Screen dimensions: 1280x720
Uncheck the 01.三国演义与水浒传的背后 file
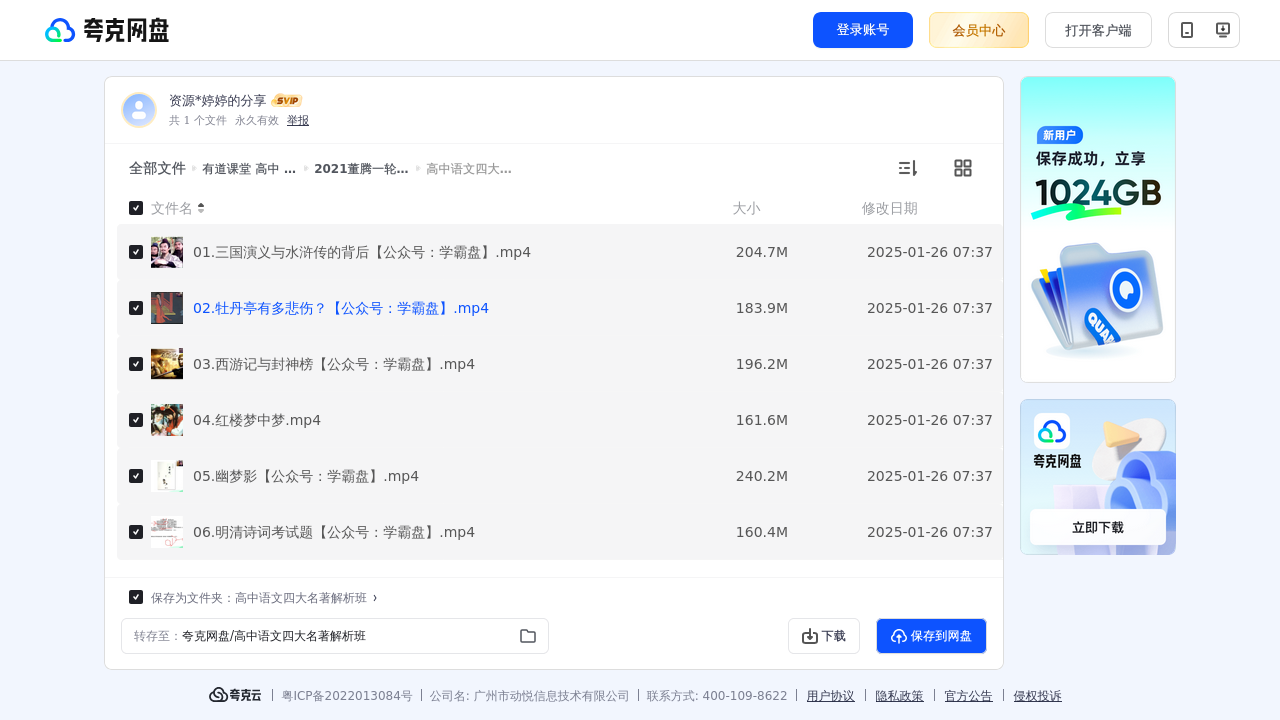[x=136, y=252]
